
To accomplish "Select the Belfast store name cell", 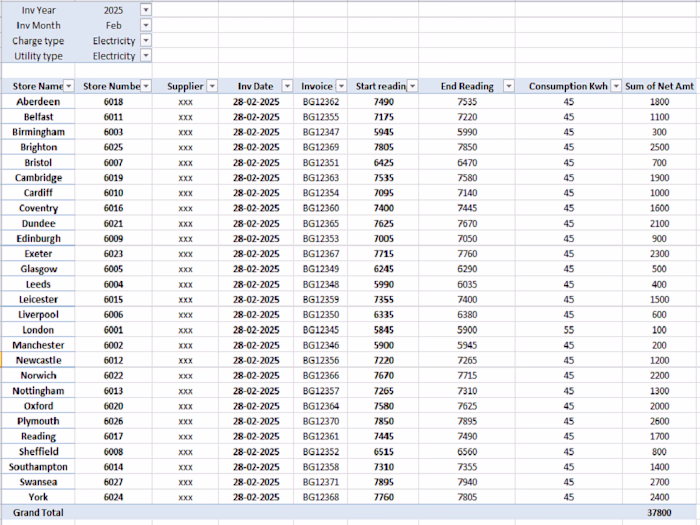I will click(x=38, y=117).
